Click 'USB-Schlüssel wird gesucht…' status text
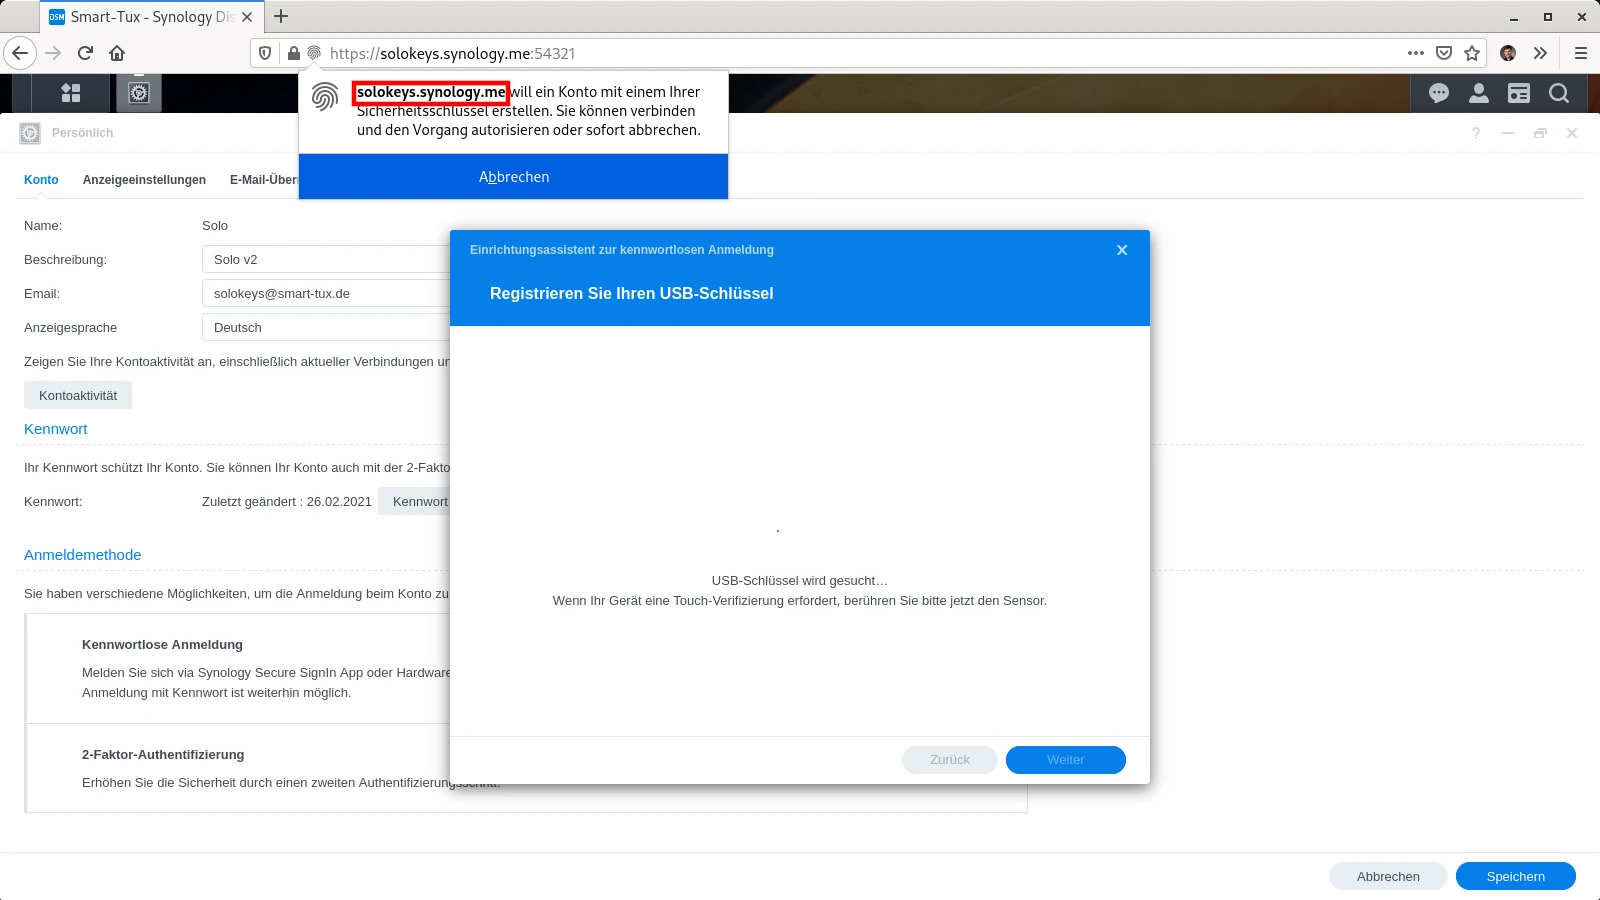1600x900 pixels. [800, 580]
